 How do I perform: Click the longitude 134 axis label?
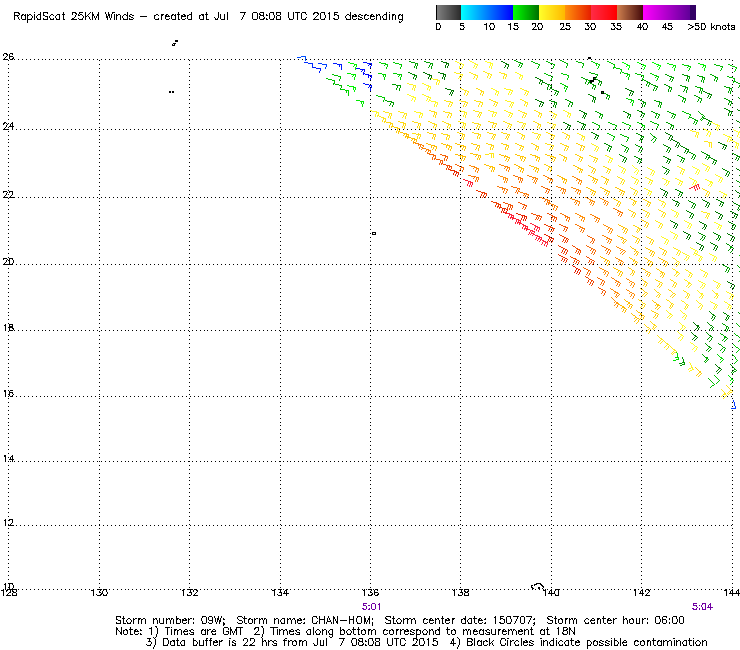[x=280, y=592]
